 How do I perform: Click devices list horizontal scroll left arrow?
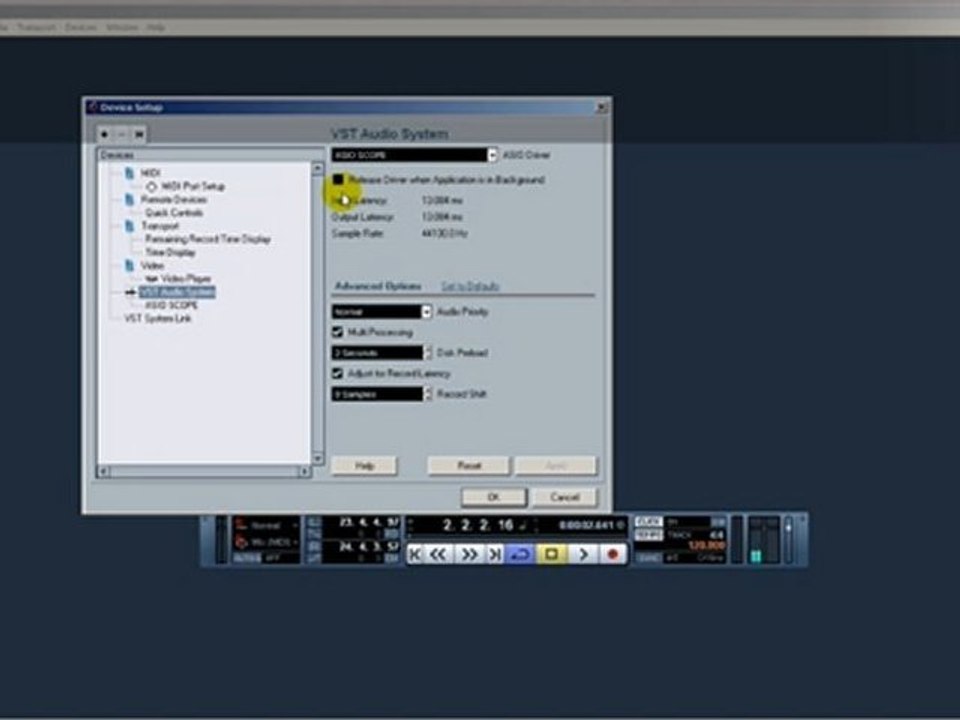point(103,471)
